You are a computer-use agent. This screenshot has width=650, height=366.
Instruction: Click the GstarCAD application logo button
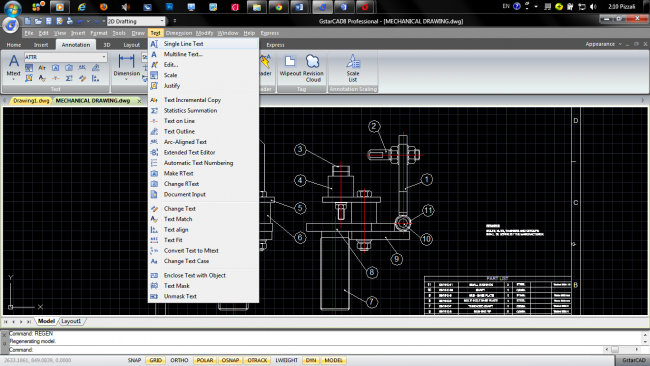(x=11, y=24)
